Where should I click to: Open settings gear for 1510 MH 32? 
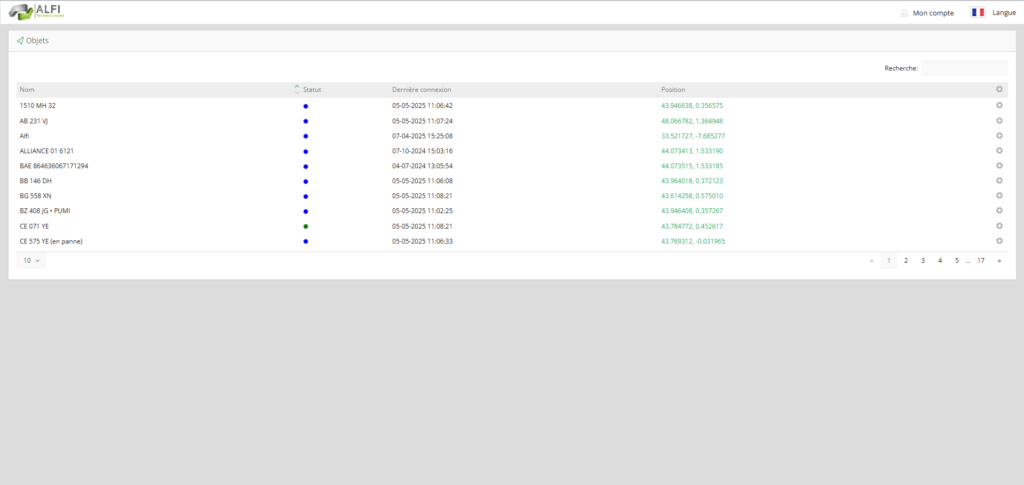click(999, 105)
